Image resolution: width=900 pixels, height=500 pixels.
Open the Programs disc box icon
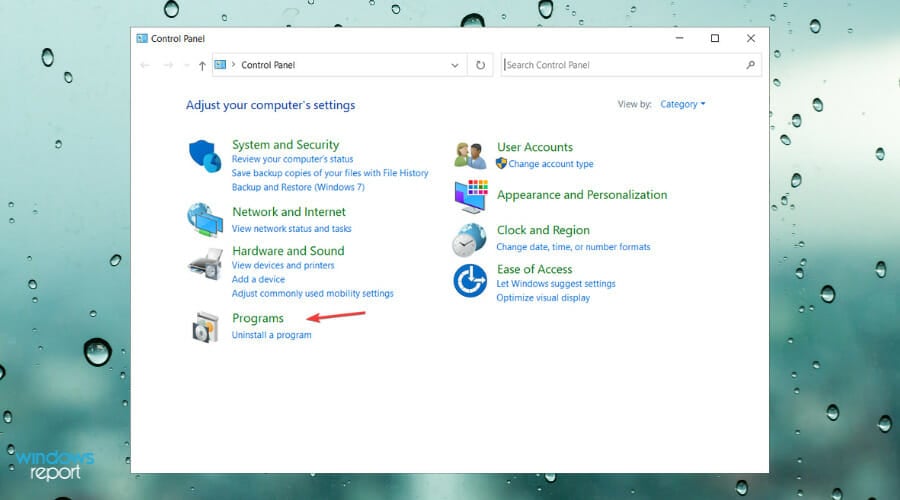(x=205, y=327)
